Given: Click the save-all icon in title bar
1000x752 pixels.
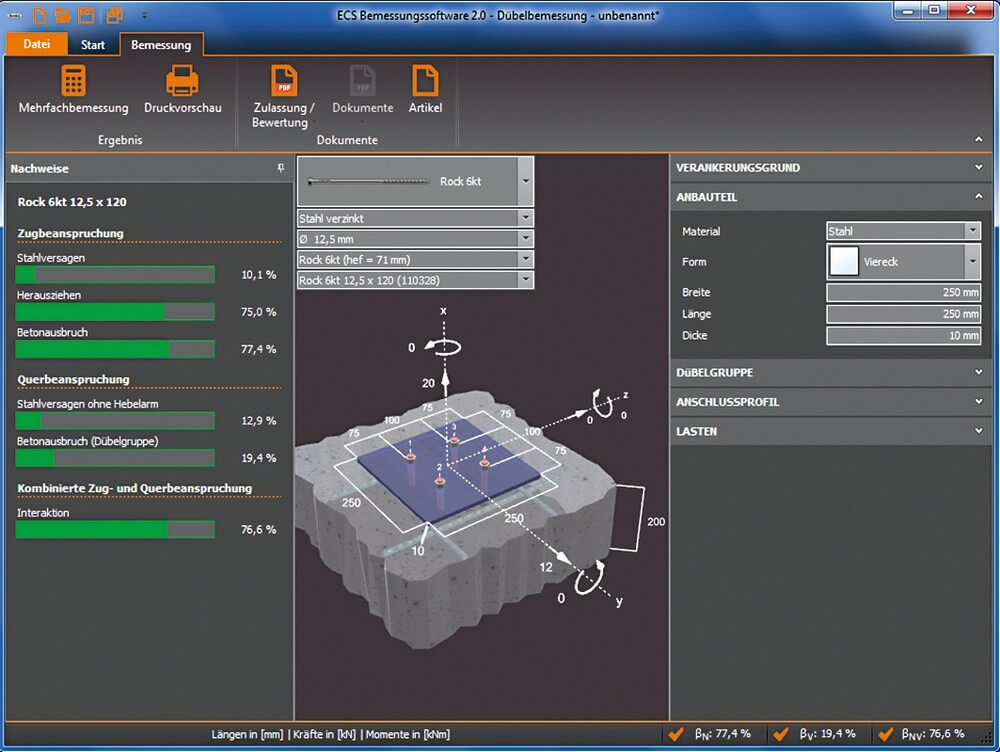Looking at the screenshot, I should tap(114, 15).
